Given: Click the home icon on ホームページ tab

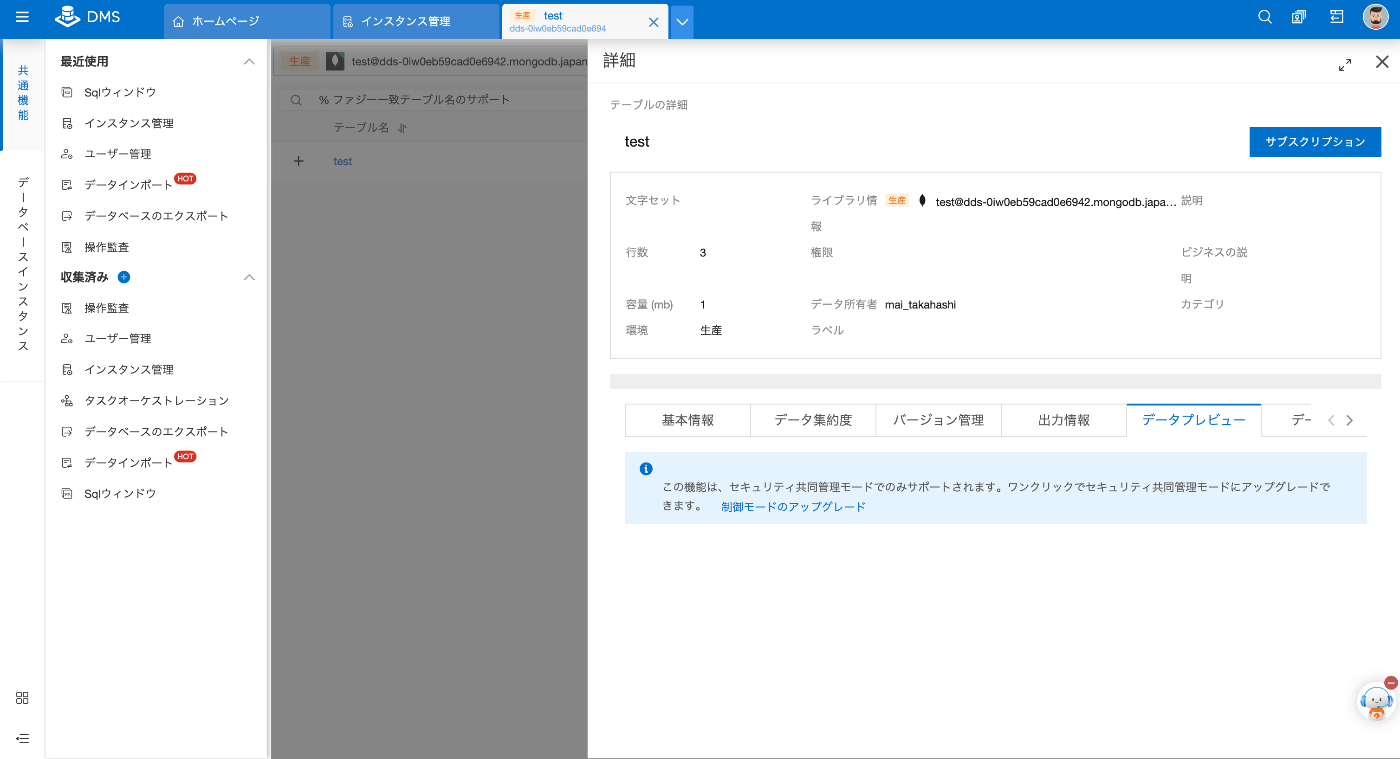Looking at the screenshot, I should pyautogui.click(x=179, y=21).
